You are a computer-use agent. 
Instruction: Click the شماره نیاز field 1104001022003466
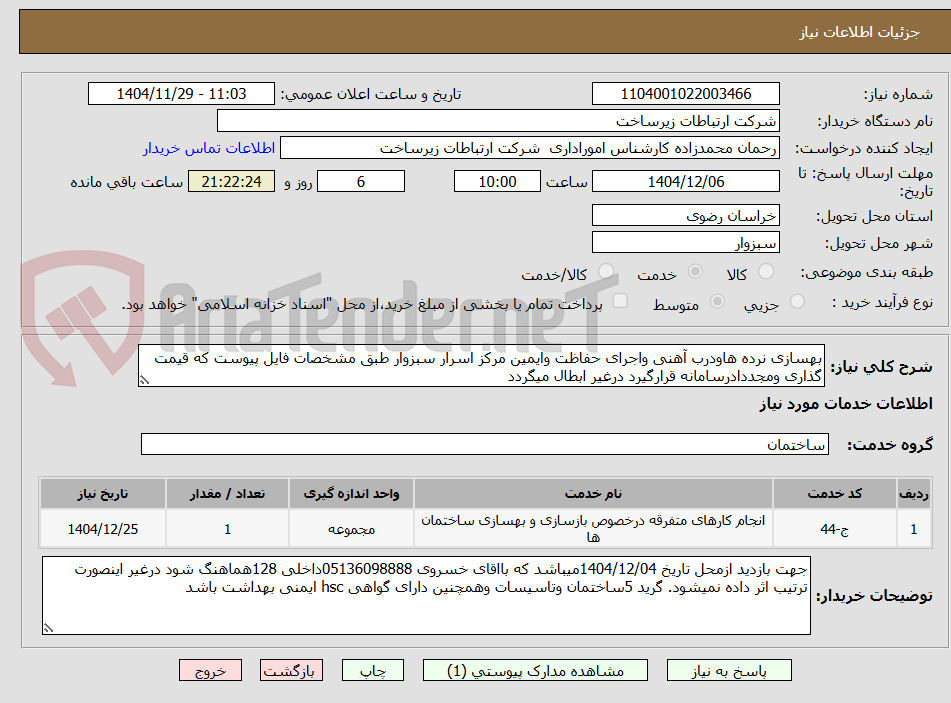pyautogui.click(x=685, y=94)
